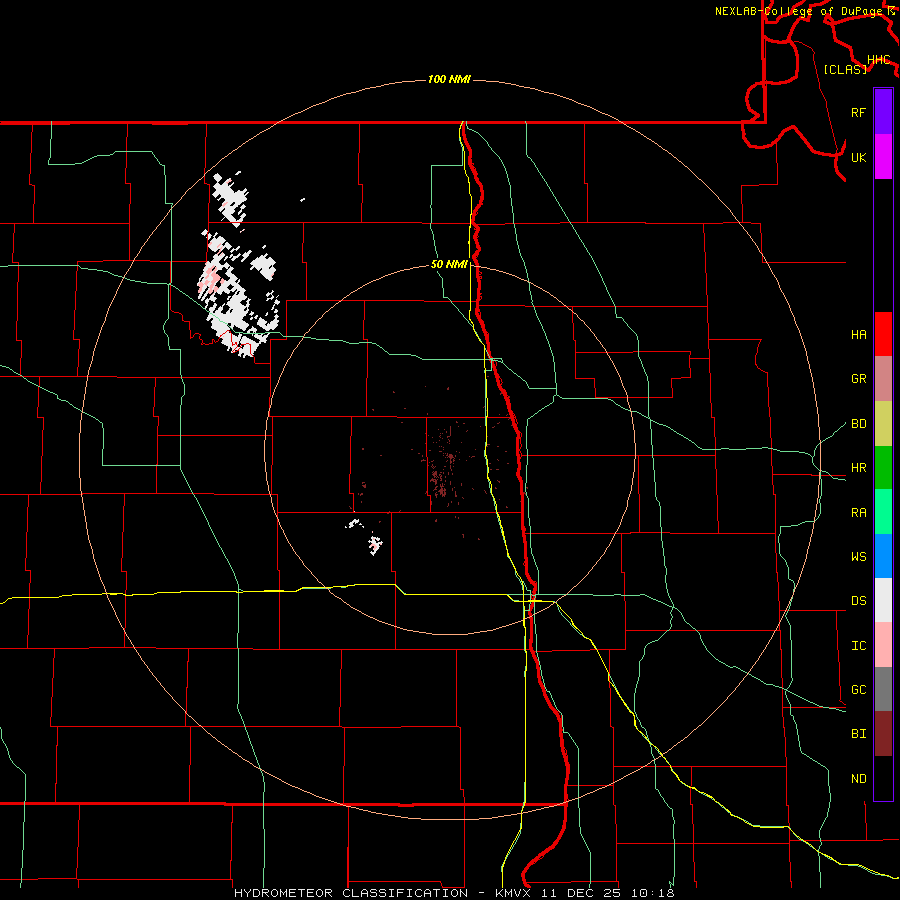Click the UK legend label
Screen dimensions: 900x900
coord(858,157)
